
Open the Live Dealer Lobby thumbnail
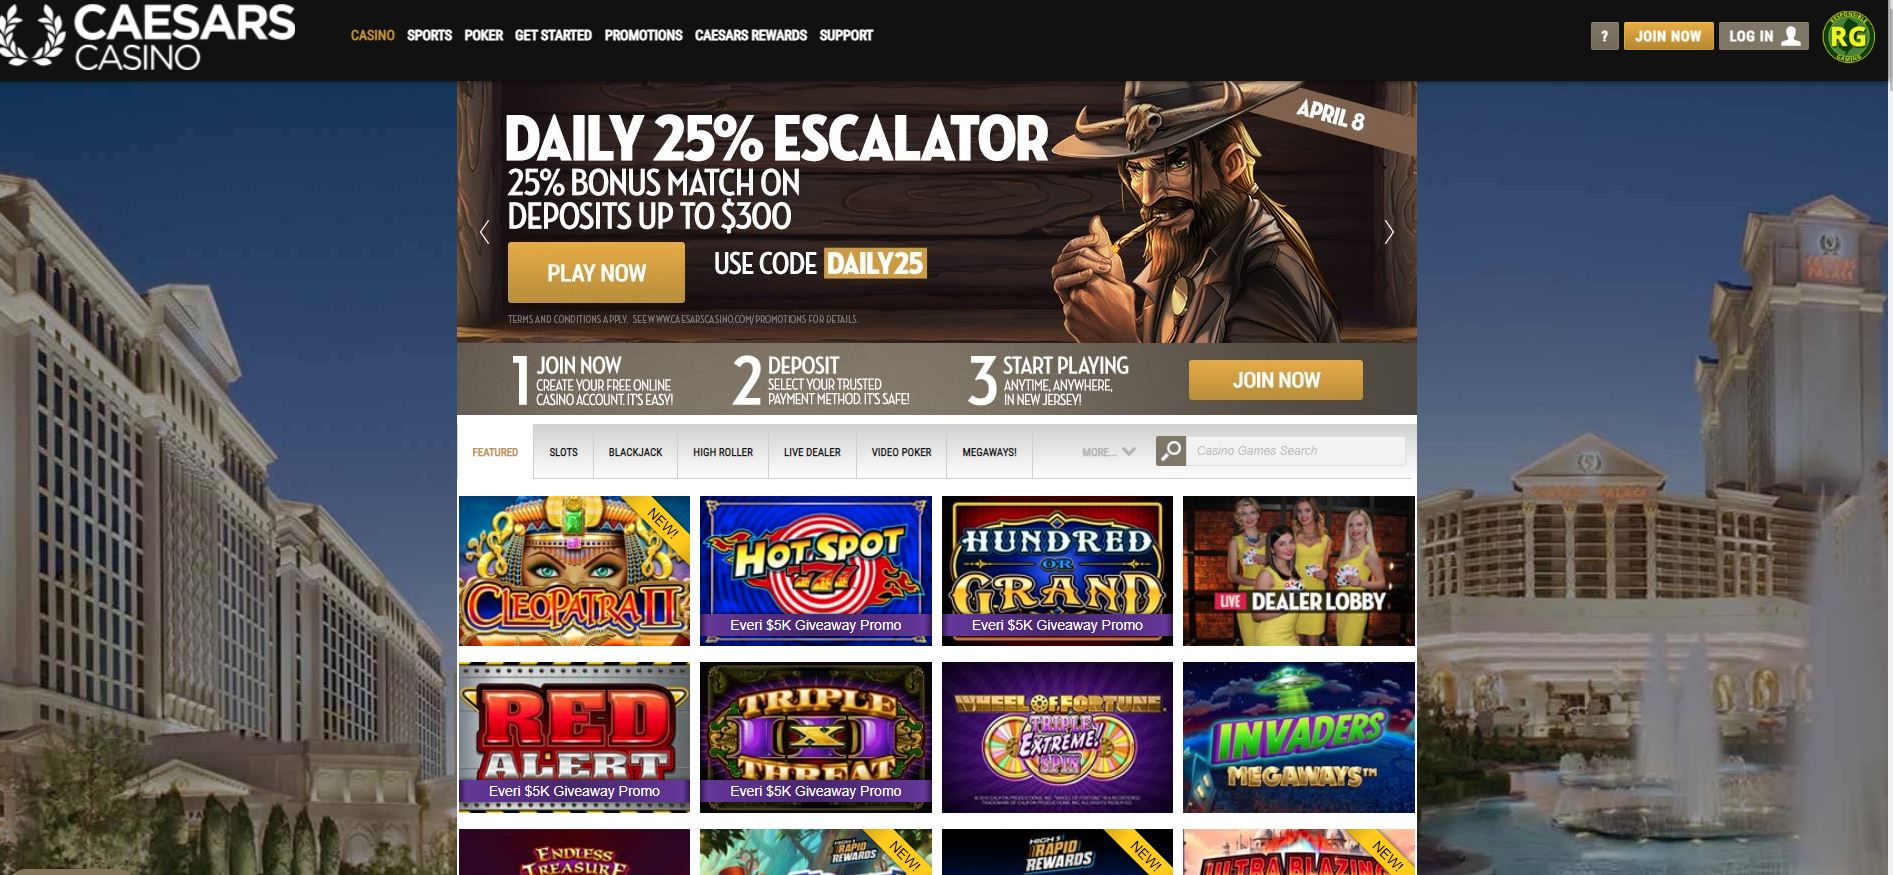[1298, 571]
